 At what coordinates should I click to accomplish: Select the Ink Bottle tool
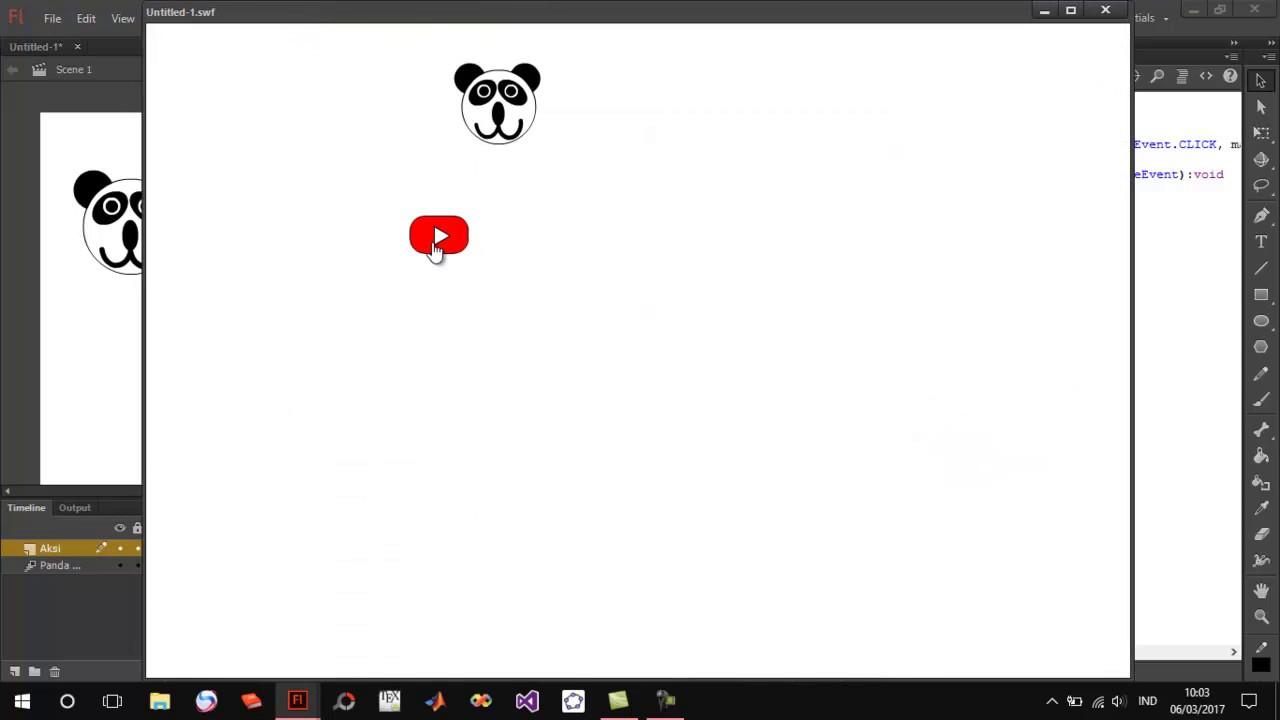(1261, 483)
